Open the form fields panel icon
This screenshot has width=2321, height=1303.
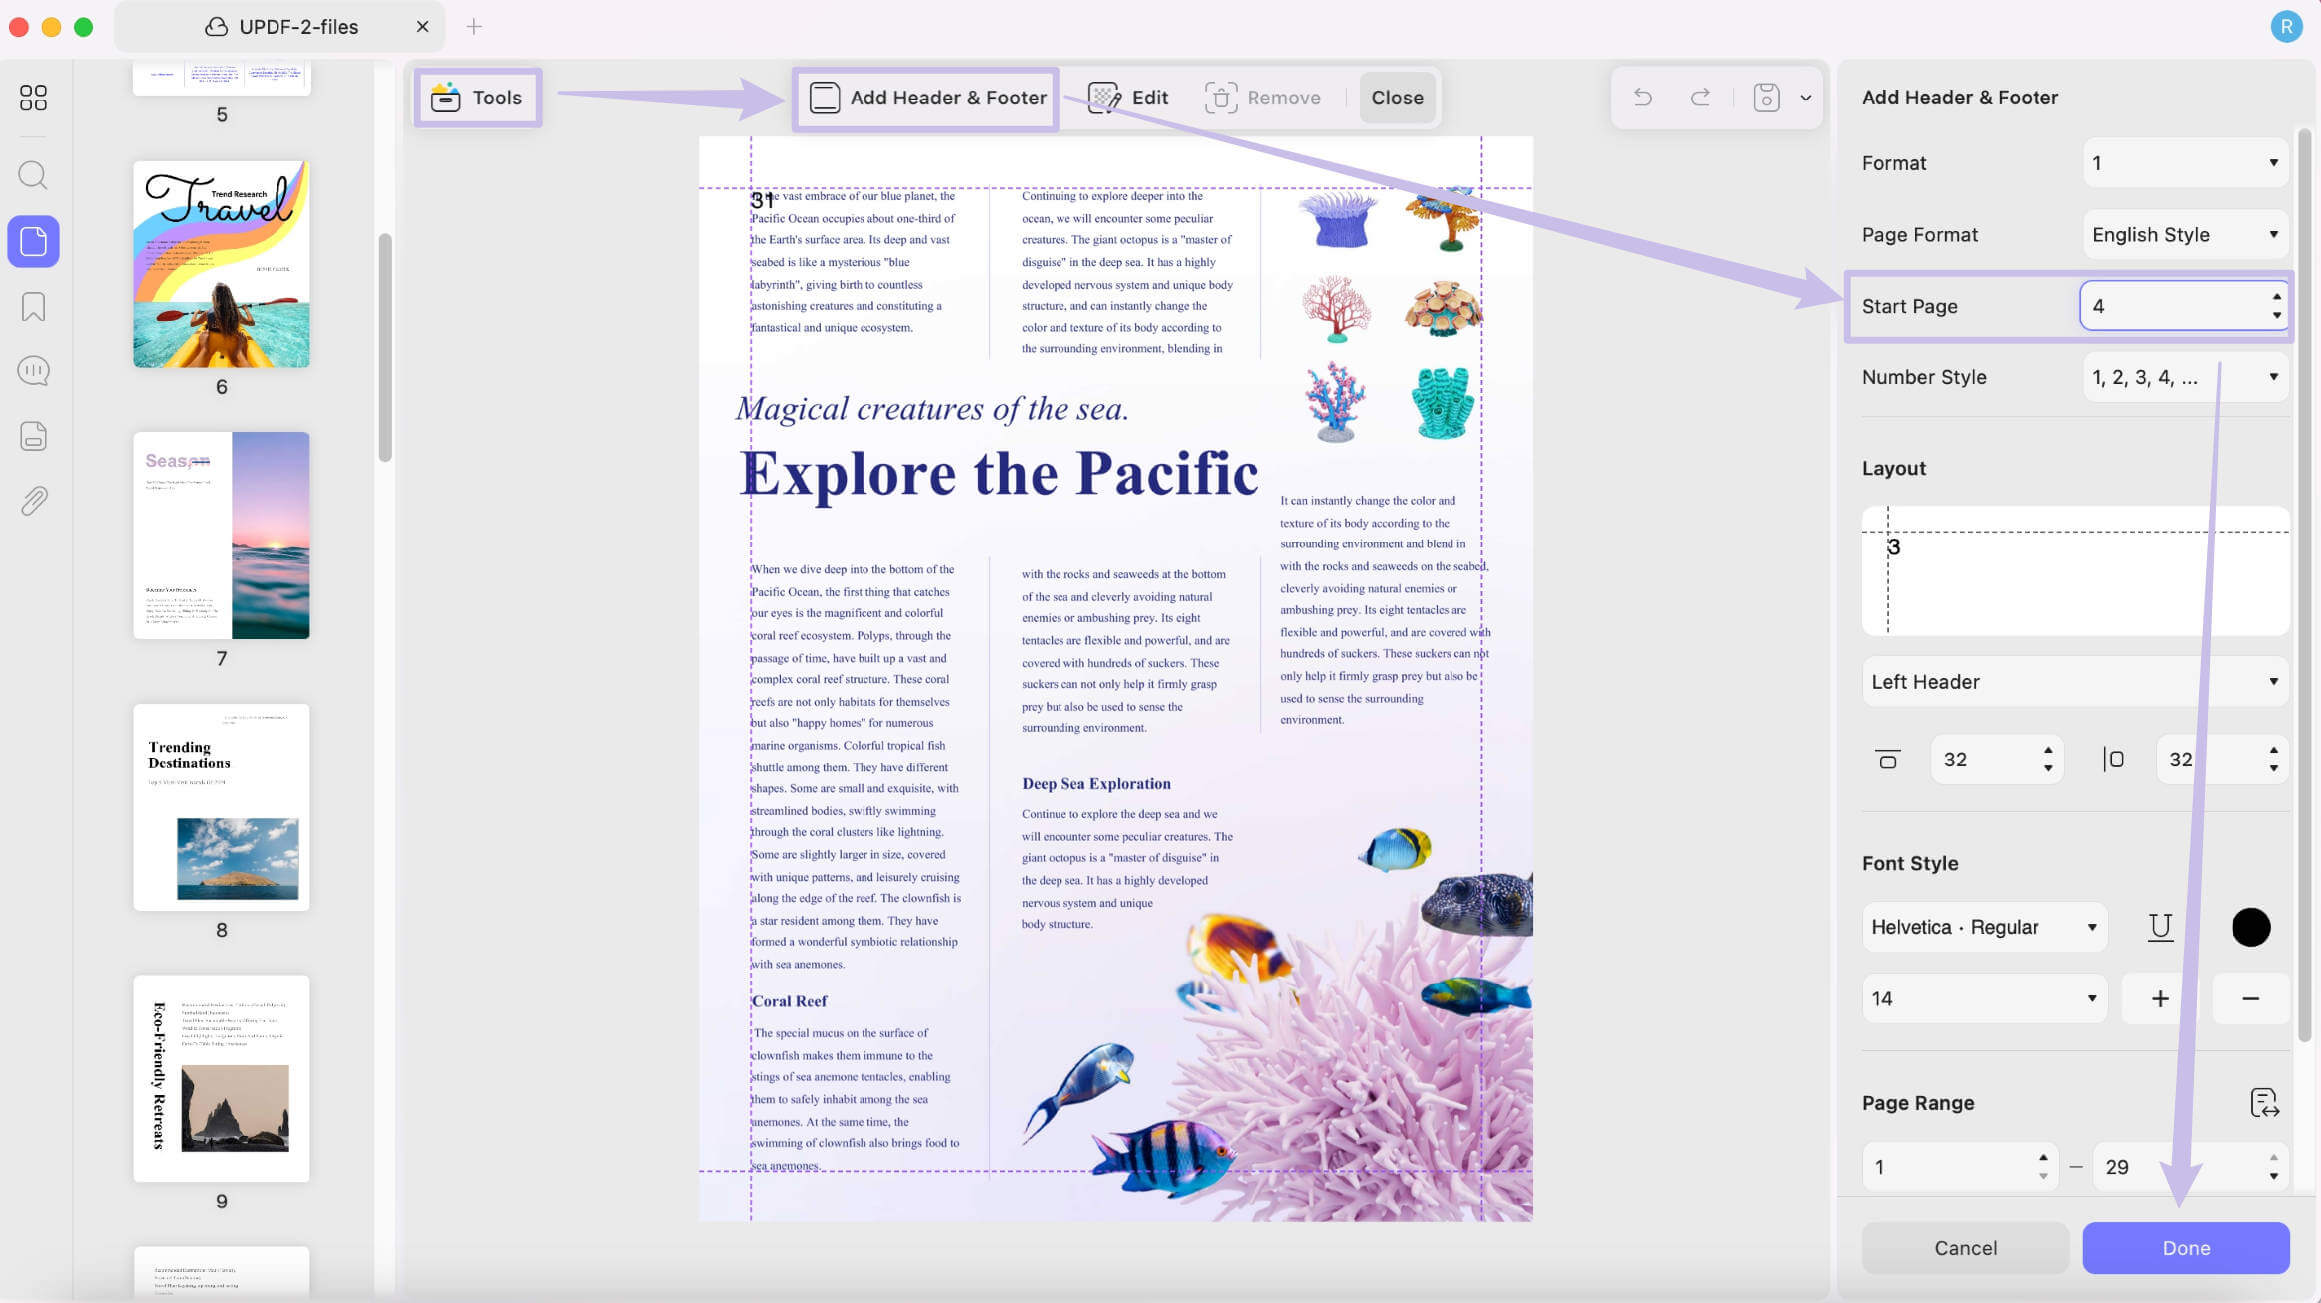click(x=33, y=436)
